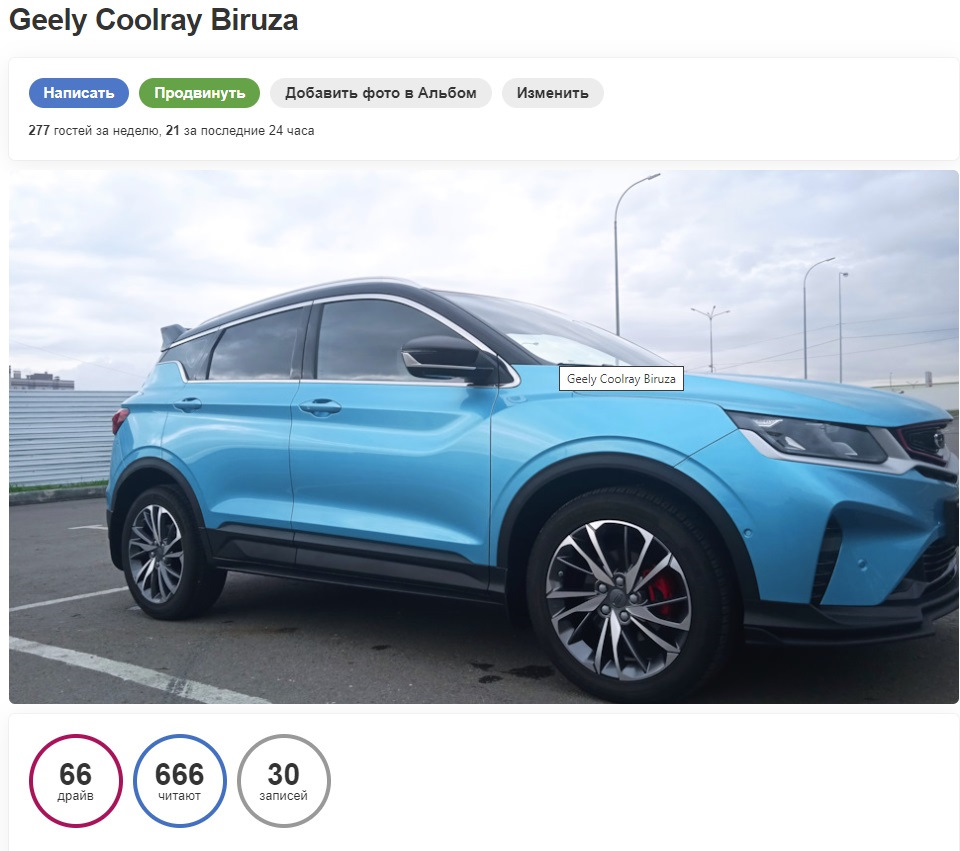Click the side mirror in the car photo
Viewport: 960px width, 851px height.
coord(447,359)
